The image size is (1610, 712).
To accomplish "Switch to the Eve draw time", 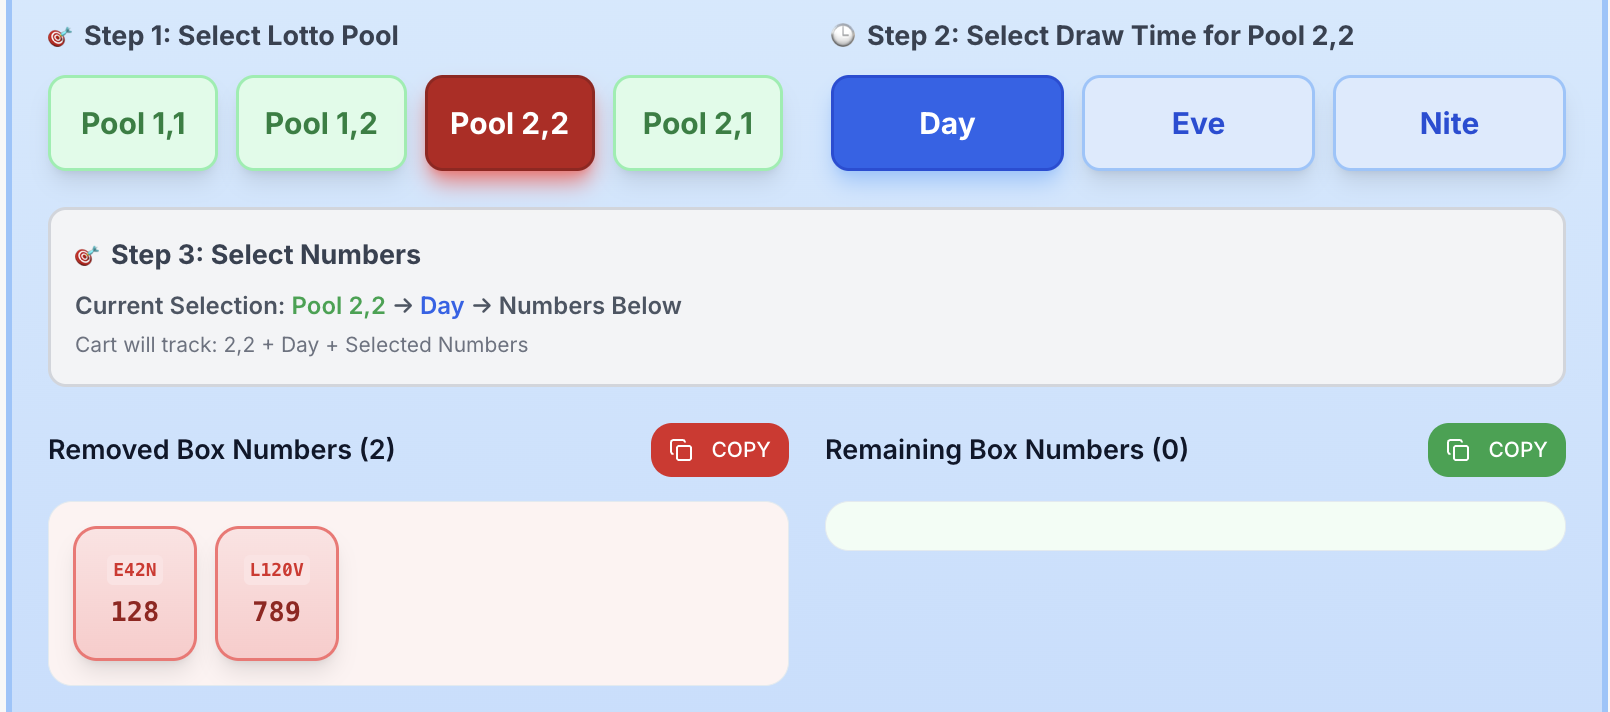I will [x=1198, y=123].
